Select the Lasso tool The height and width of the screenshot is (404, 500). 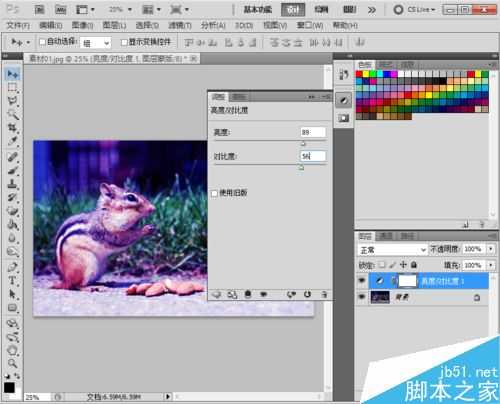tap(13, 101)
